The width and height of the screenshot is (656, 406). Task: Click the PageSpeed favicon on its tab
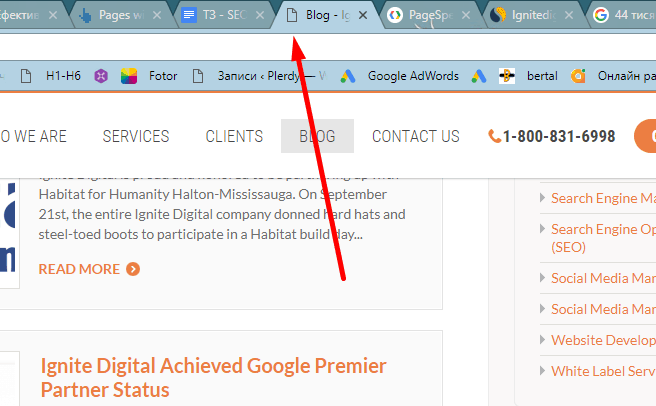pos(395,15)
